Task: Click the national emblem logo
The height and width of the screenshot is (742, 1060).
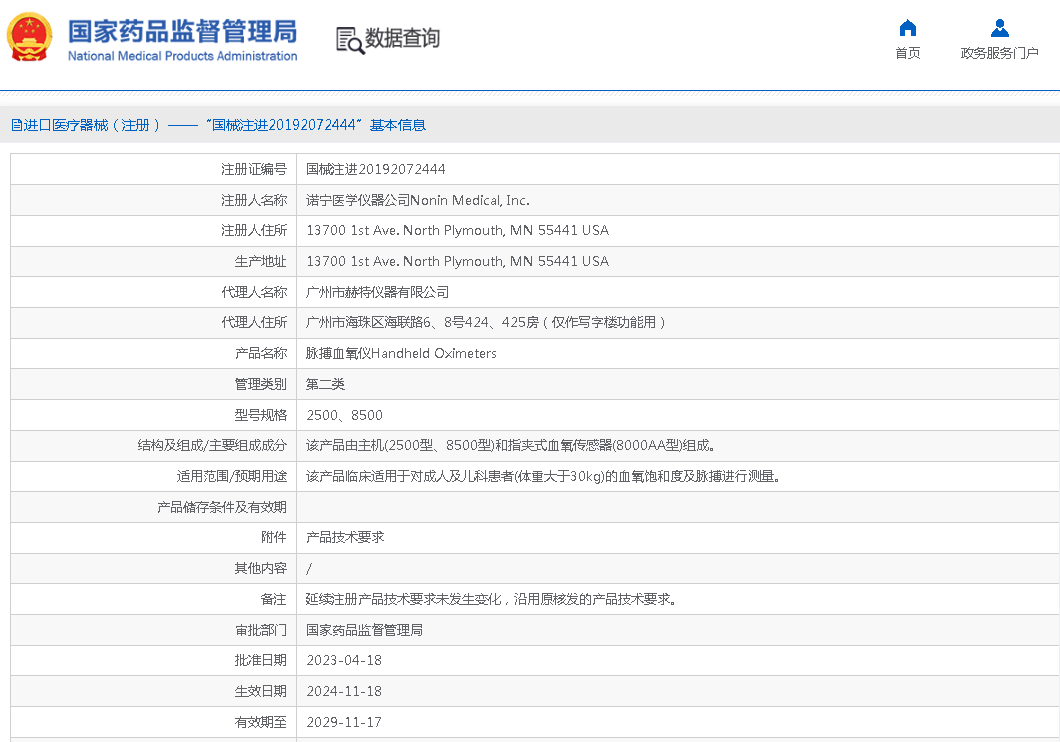Action: (29, 38)
